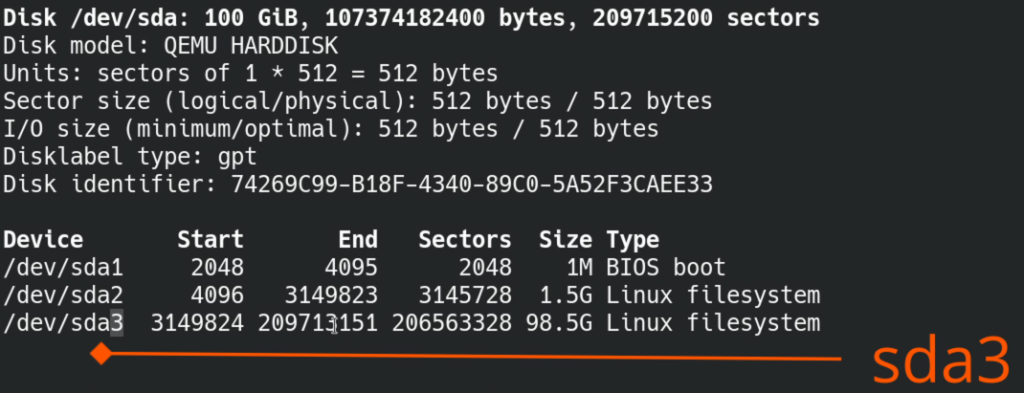
Task: Click the sda3 sector count 206563328
Action: point(452,323)
